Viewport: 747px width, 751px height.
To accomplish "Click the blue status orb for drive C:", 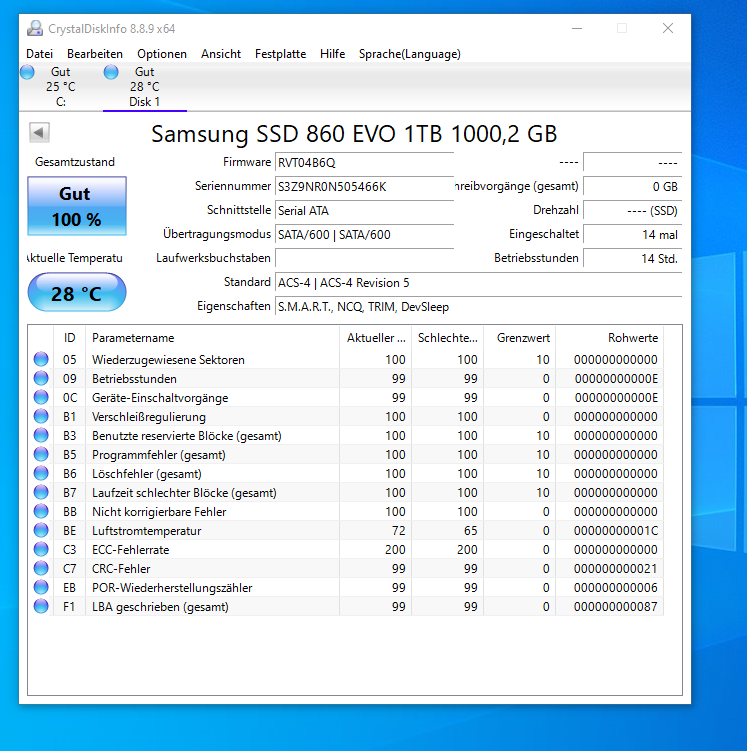I will (x=27, y=72).
